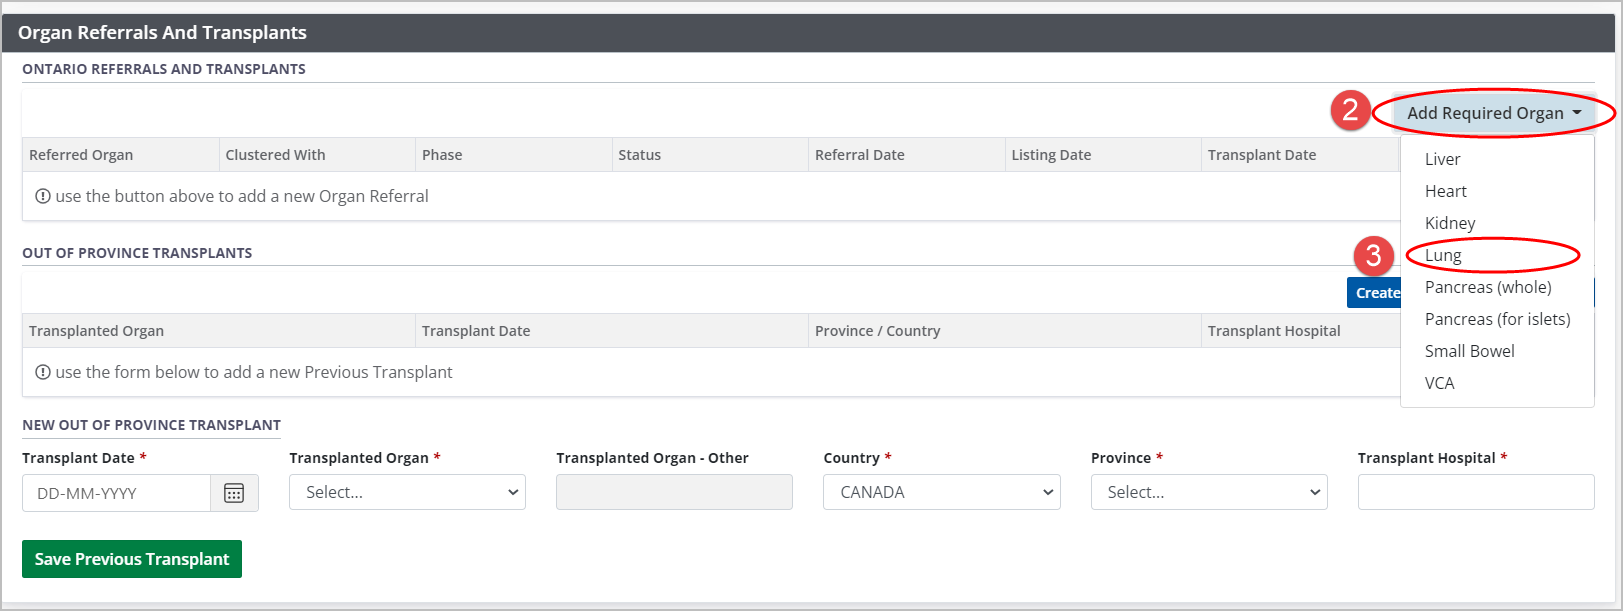Click the info icon beside the Organ Referral hint

point(43,196)
